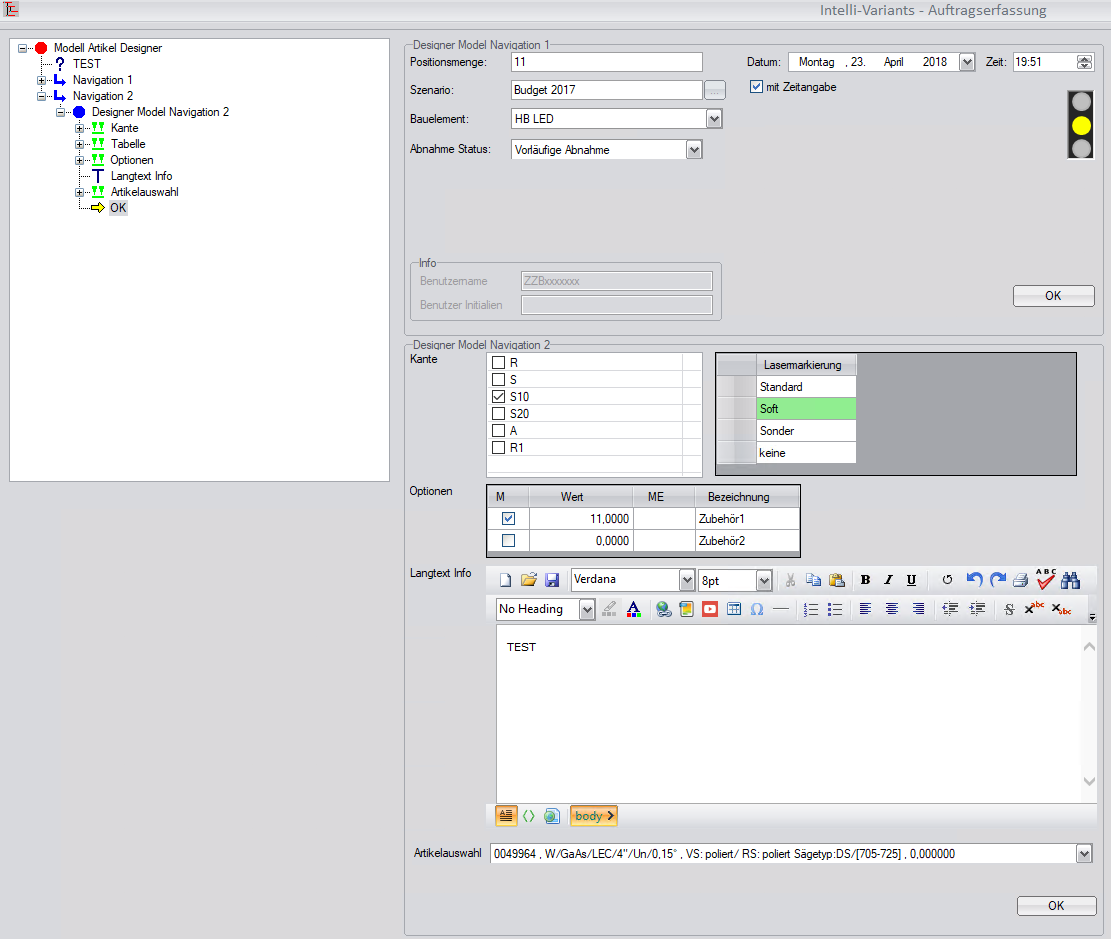Click the Zeit time spinner
This screenshot has width=1111, height=939.
pos(1085,62)
